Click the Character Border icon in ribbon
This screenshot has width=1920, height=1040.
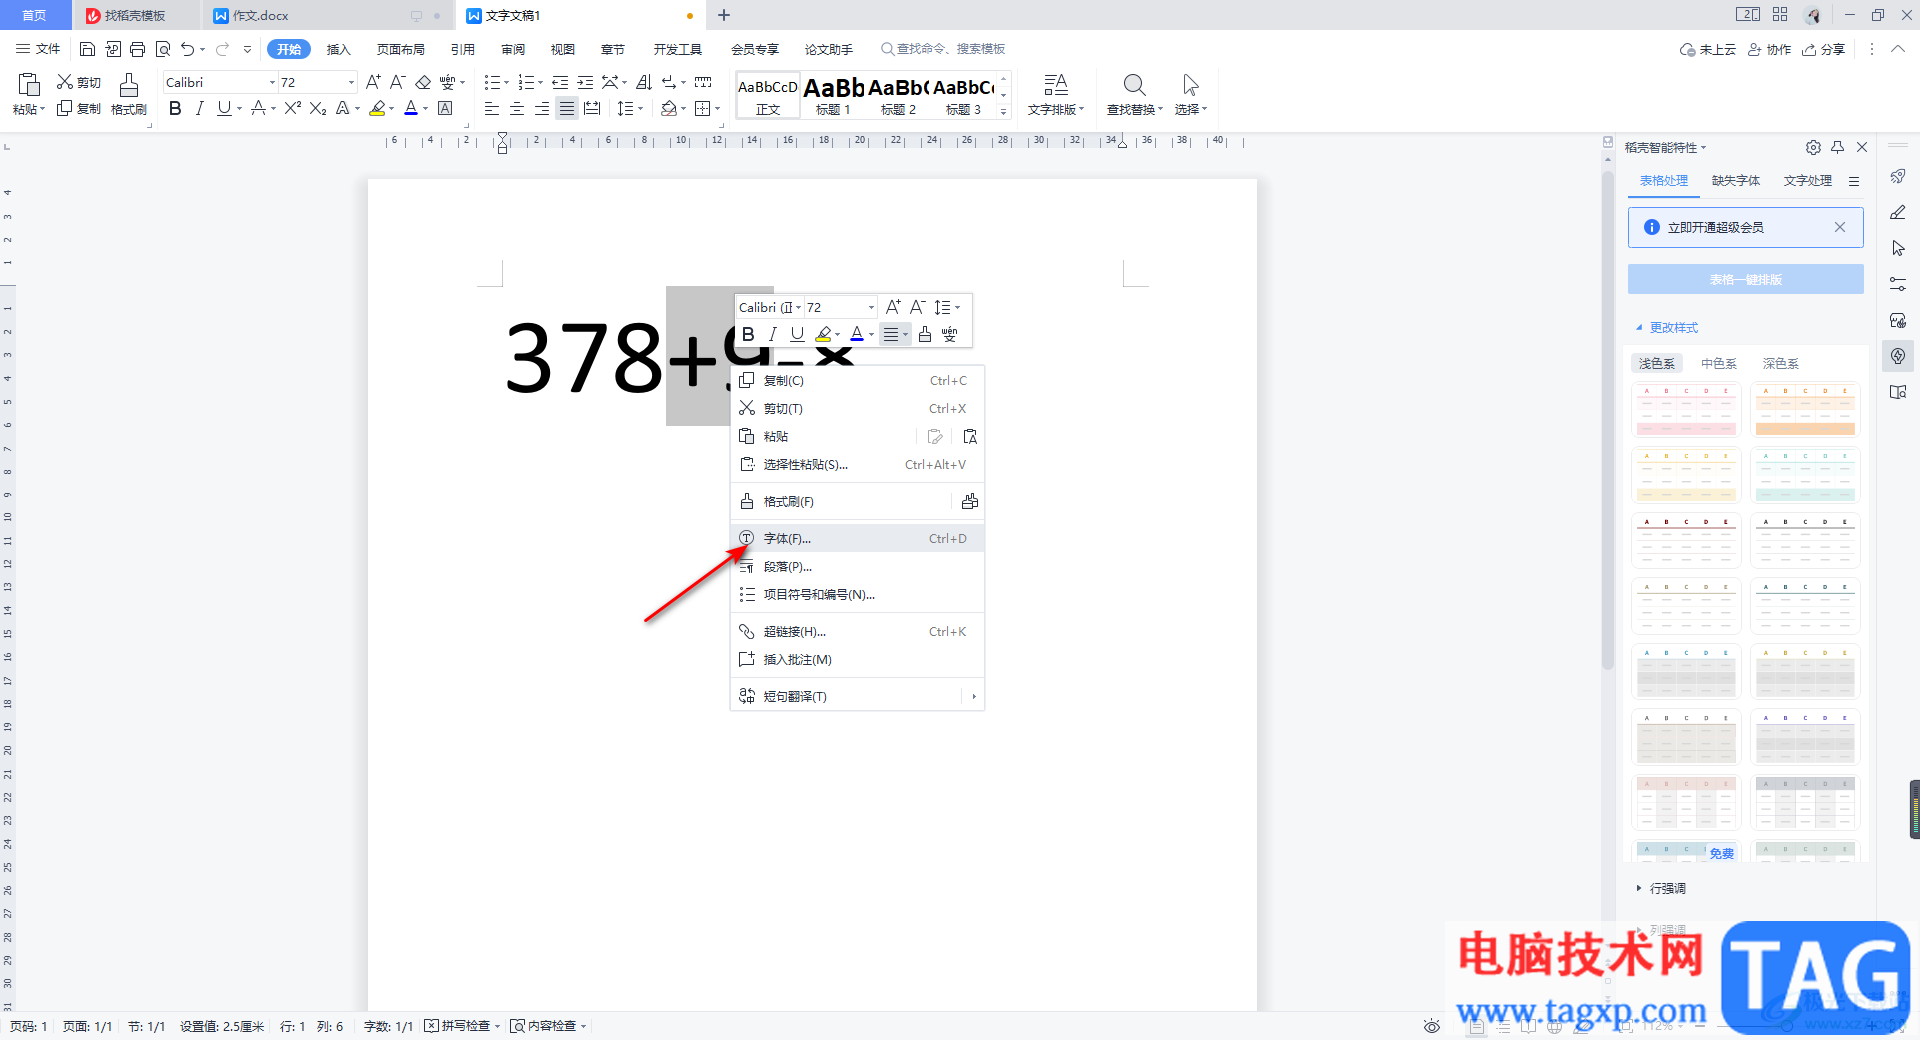445,108
